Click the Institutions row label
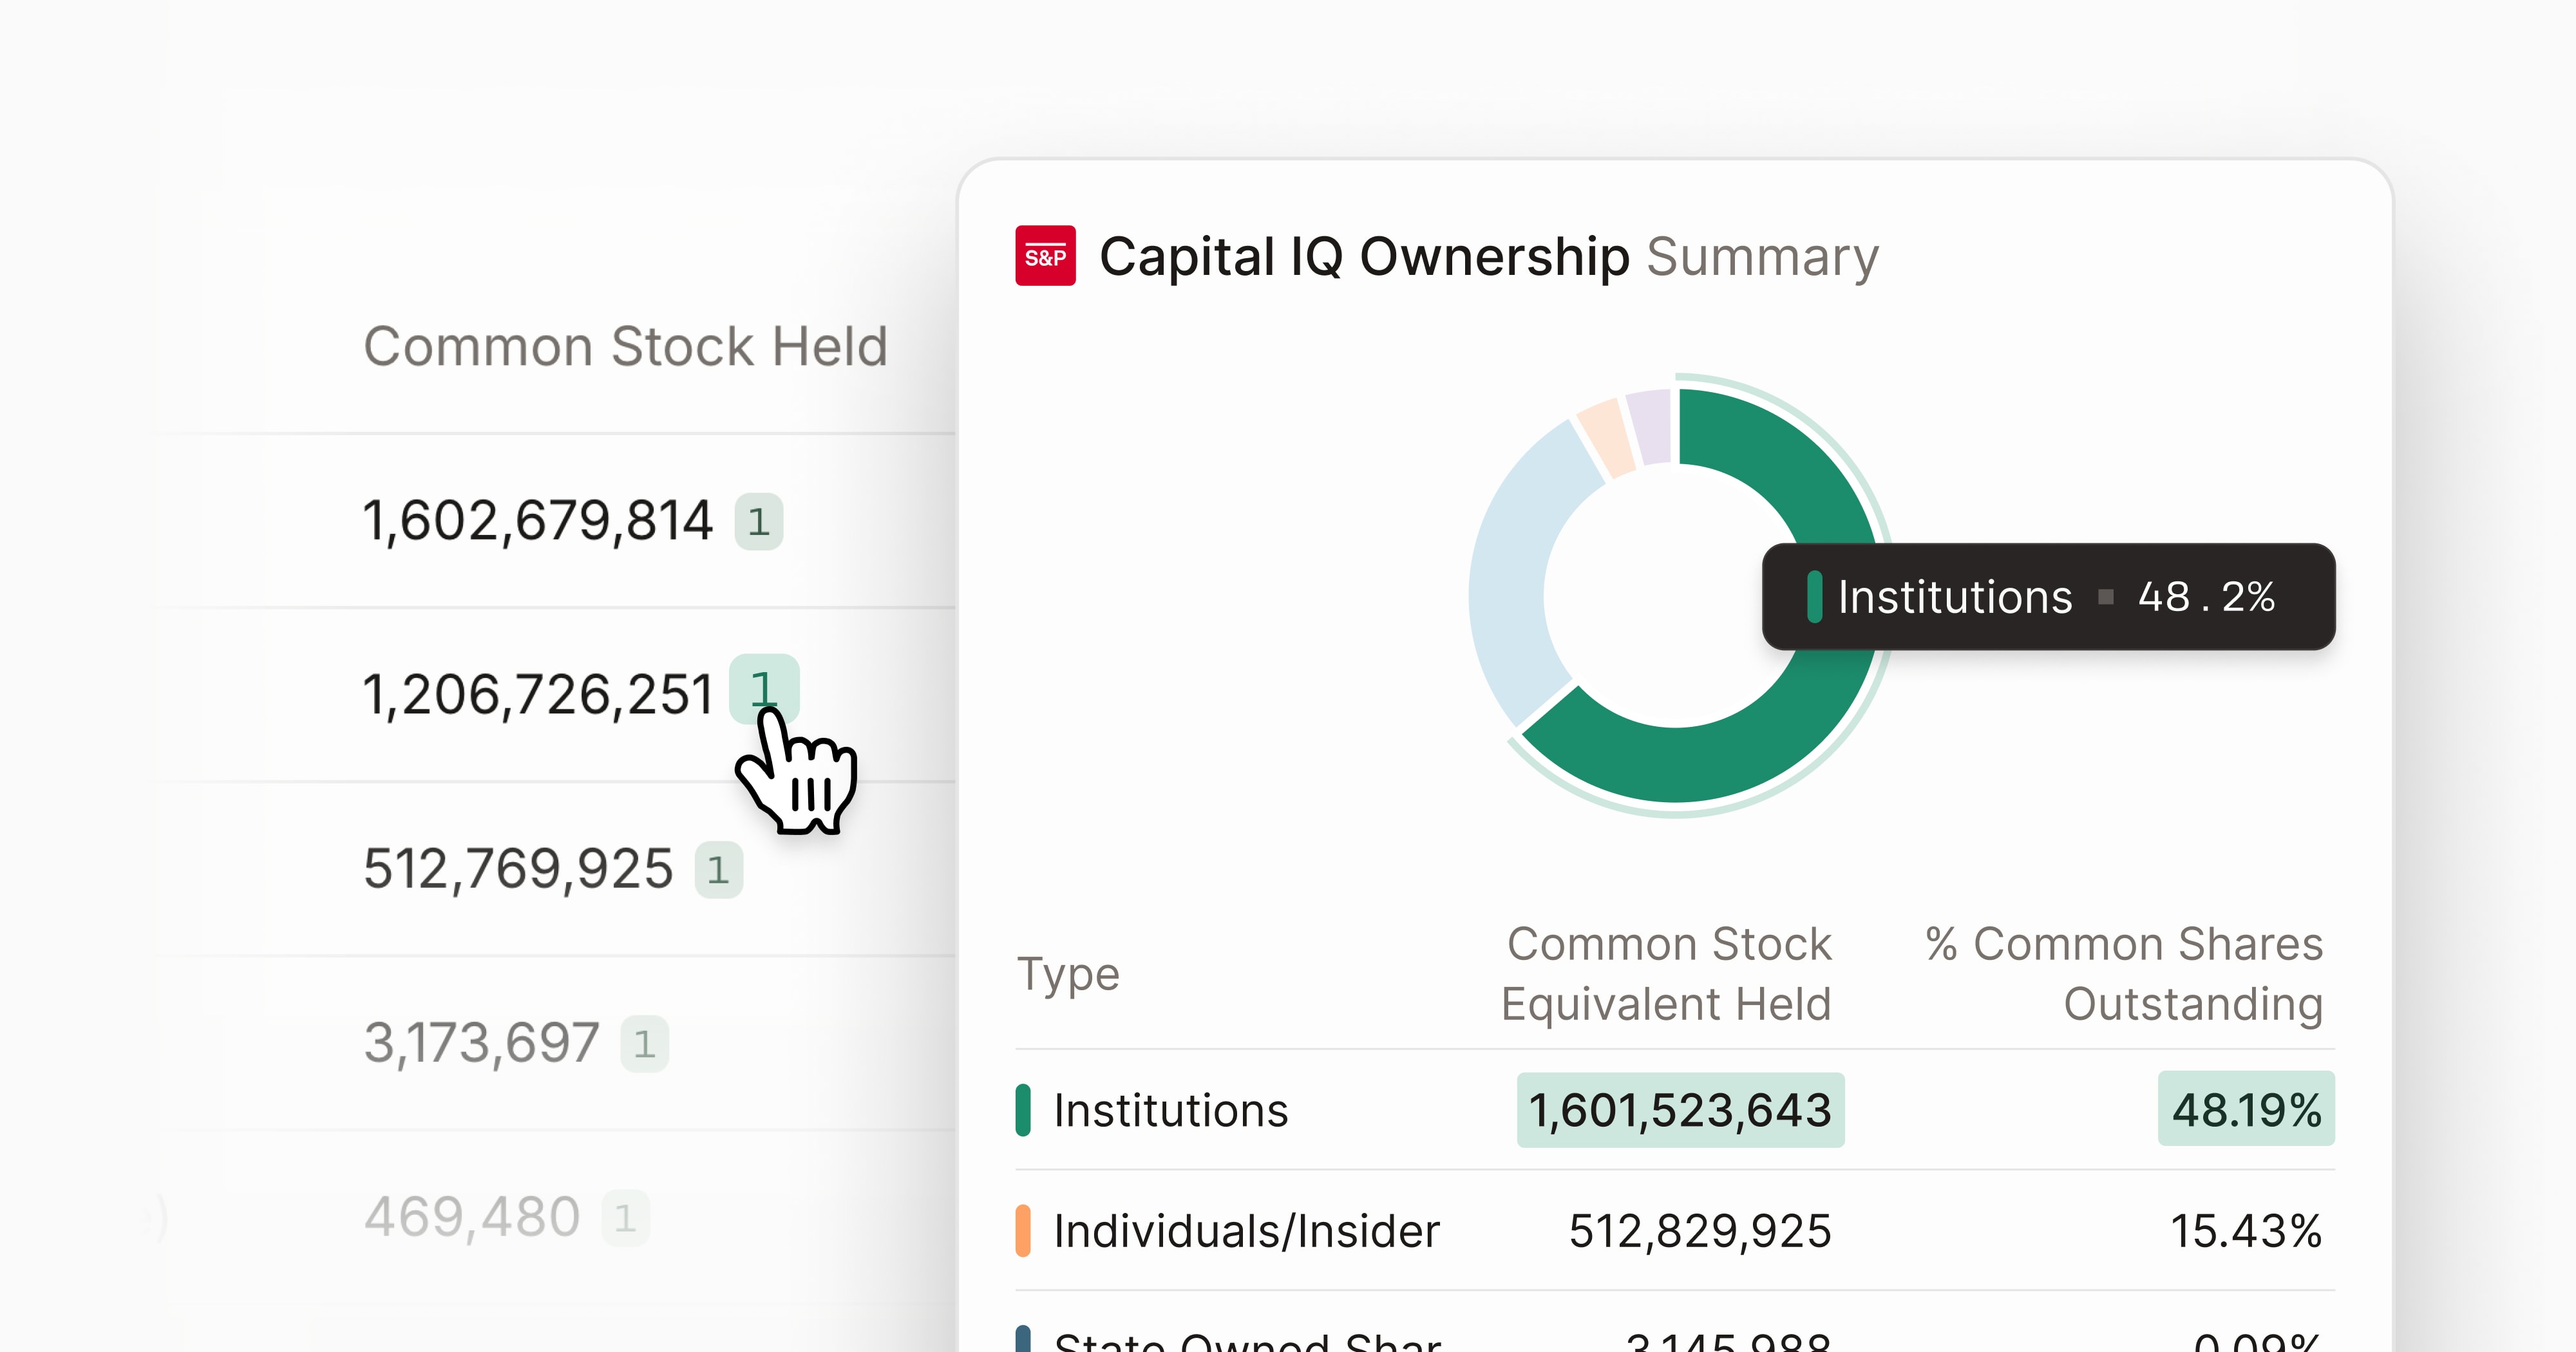The image size is (2576, 1352). tap(1171, 1110)
